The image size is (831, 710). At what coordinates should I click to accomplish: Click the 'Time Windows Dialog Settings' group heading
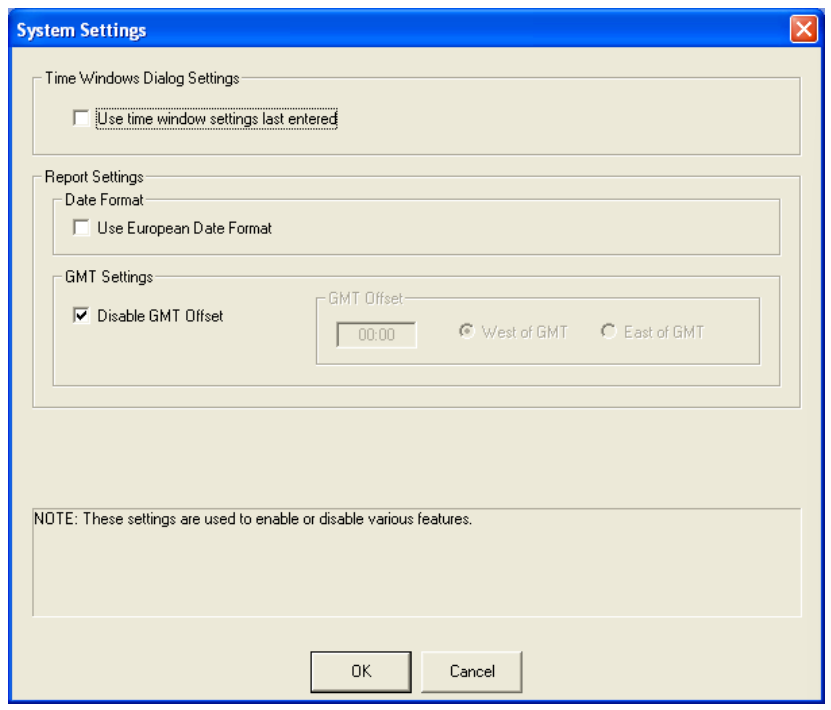coord(142,76)
